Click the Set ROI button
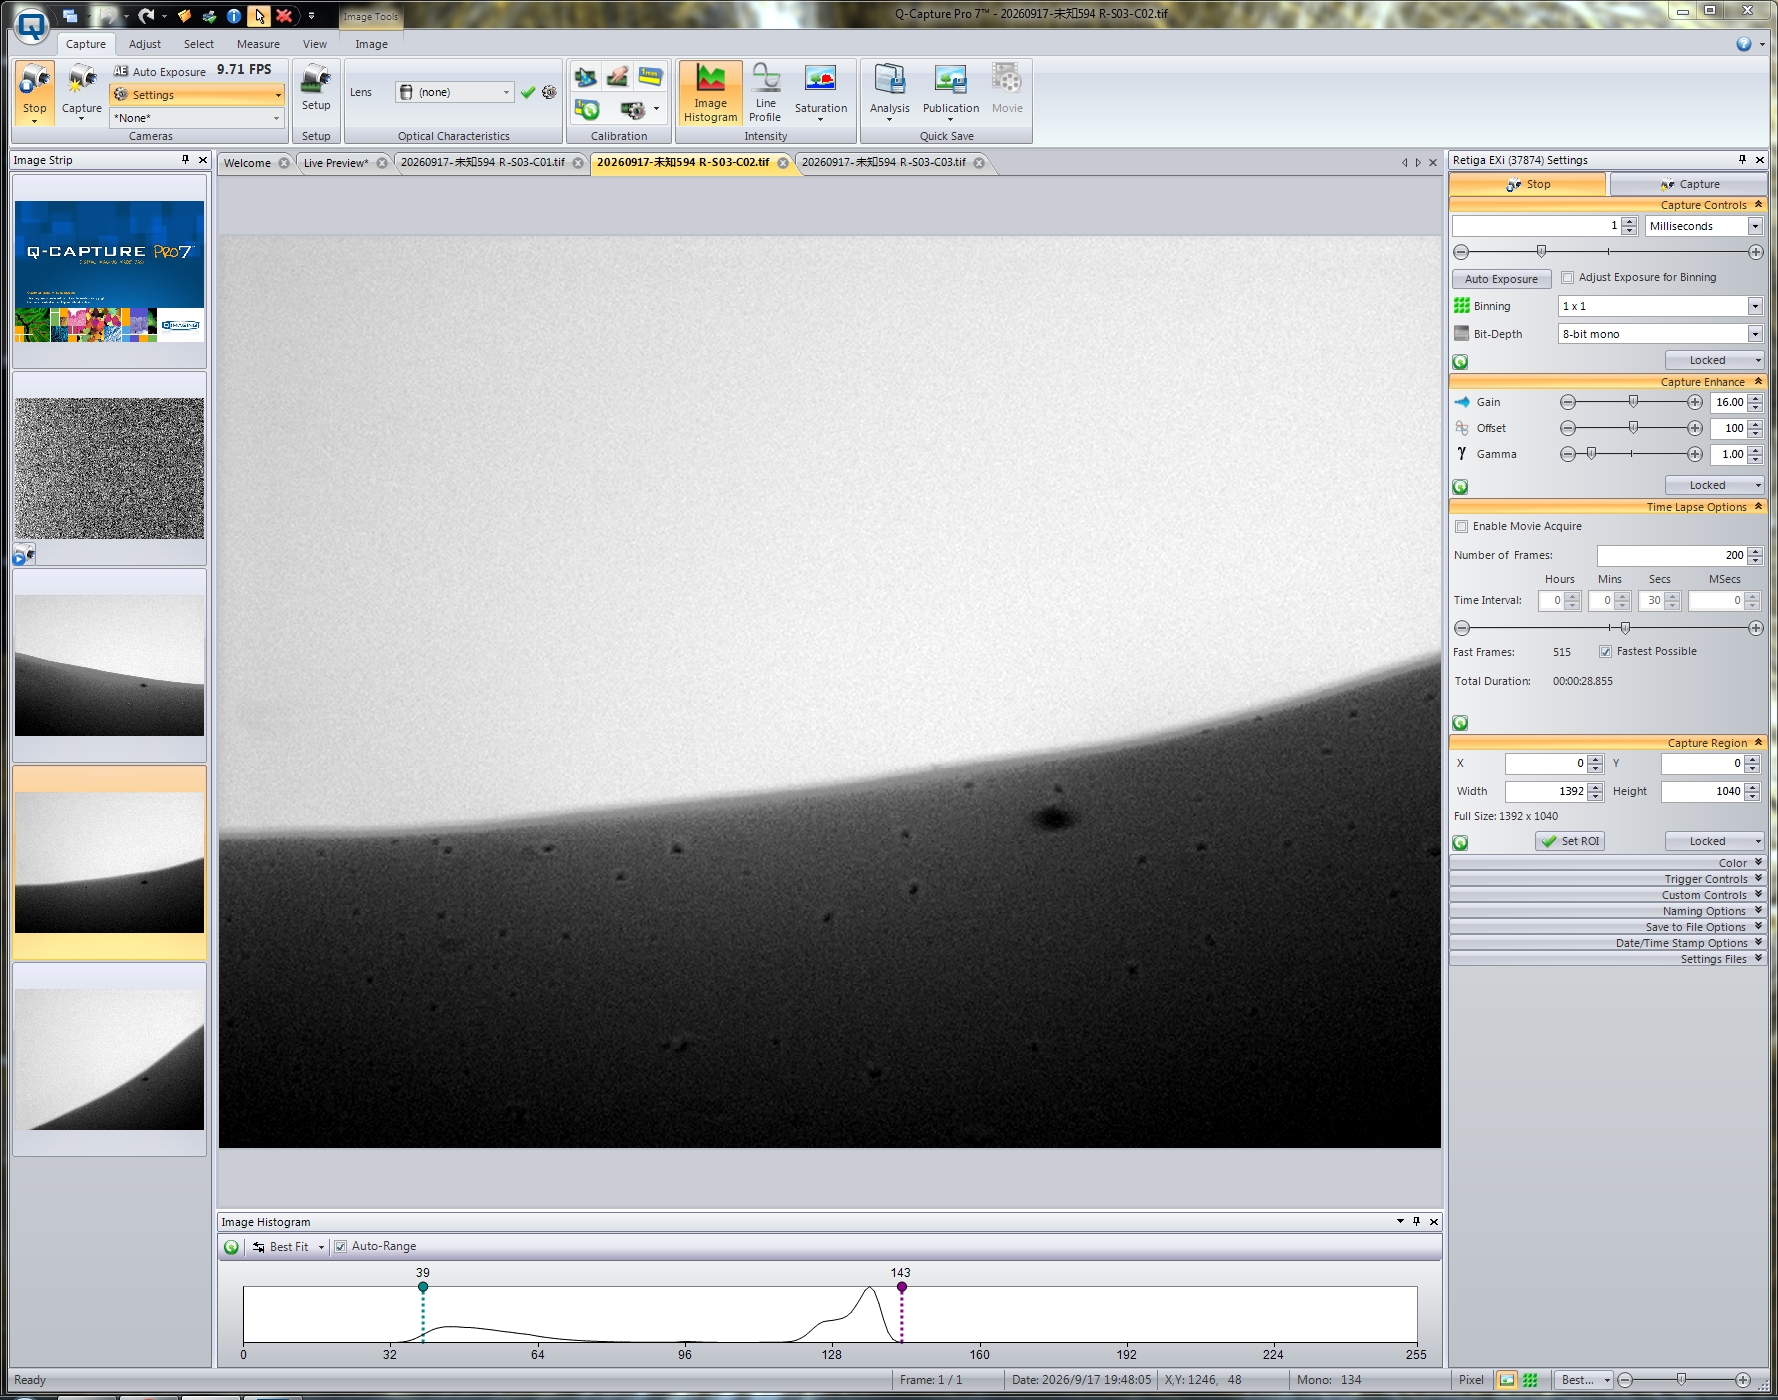Image resolution: width=1778 pixels, height=1400 pixels. [1570, 842]
